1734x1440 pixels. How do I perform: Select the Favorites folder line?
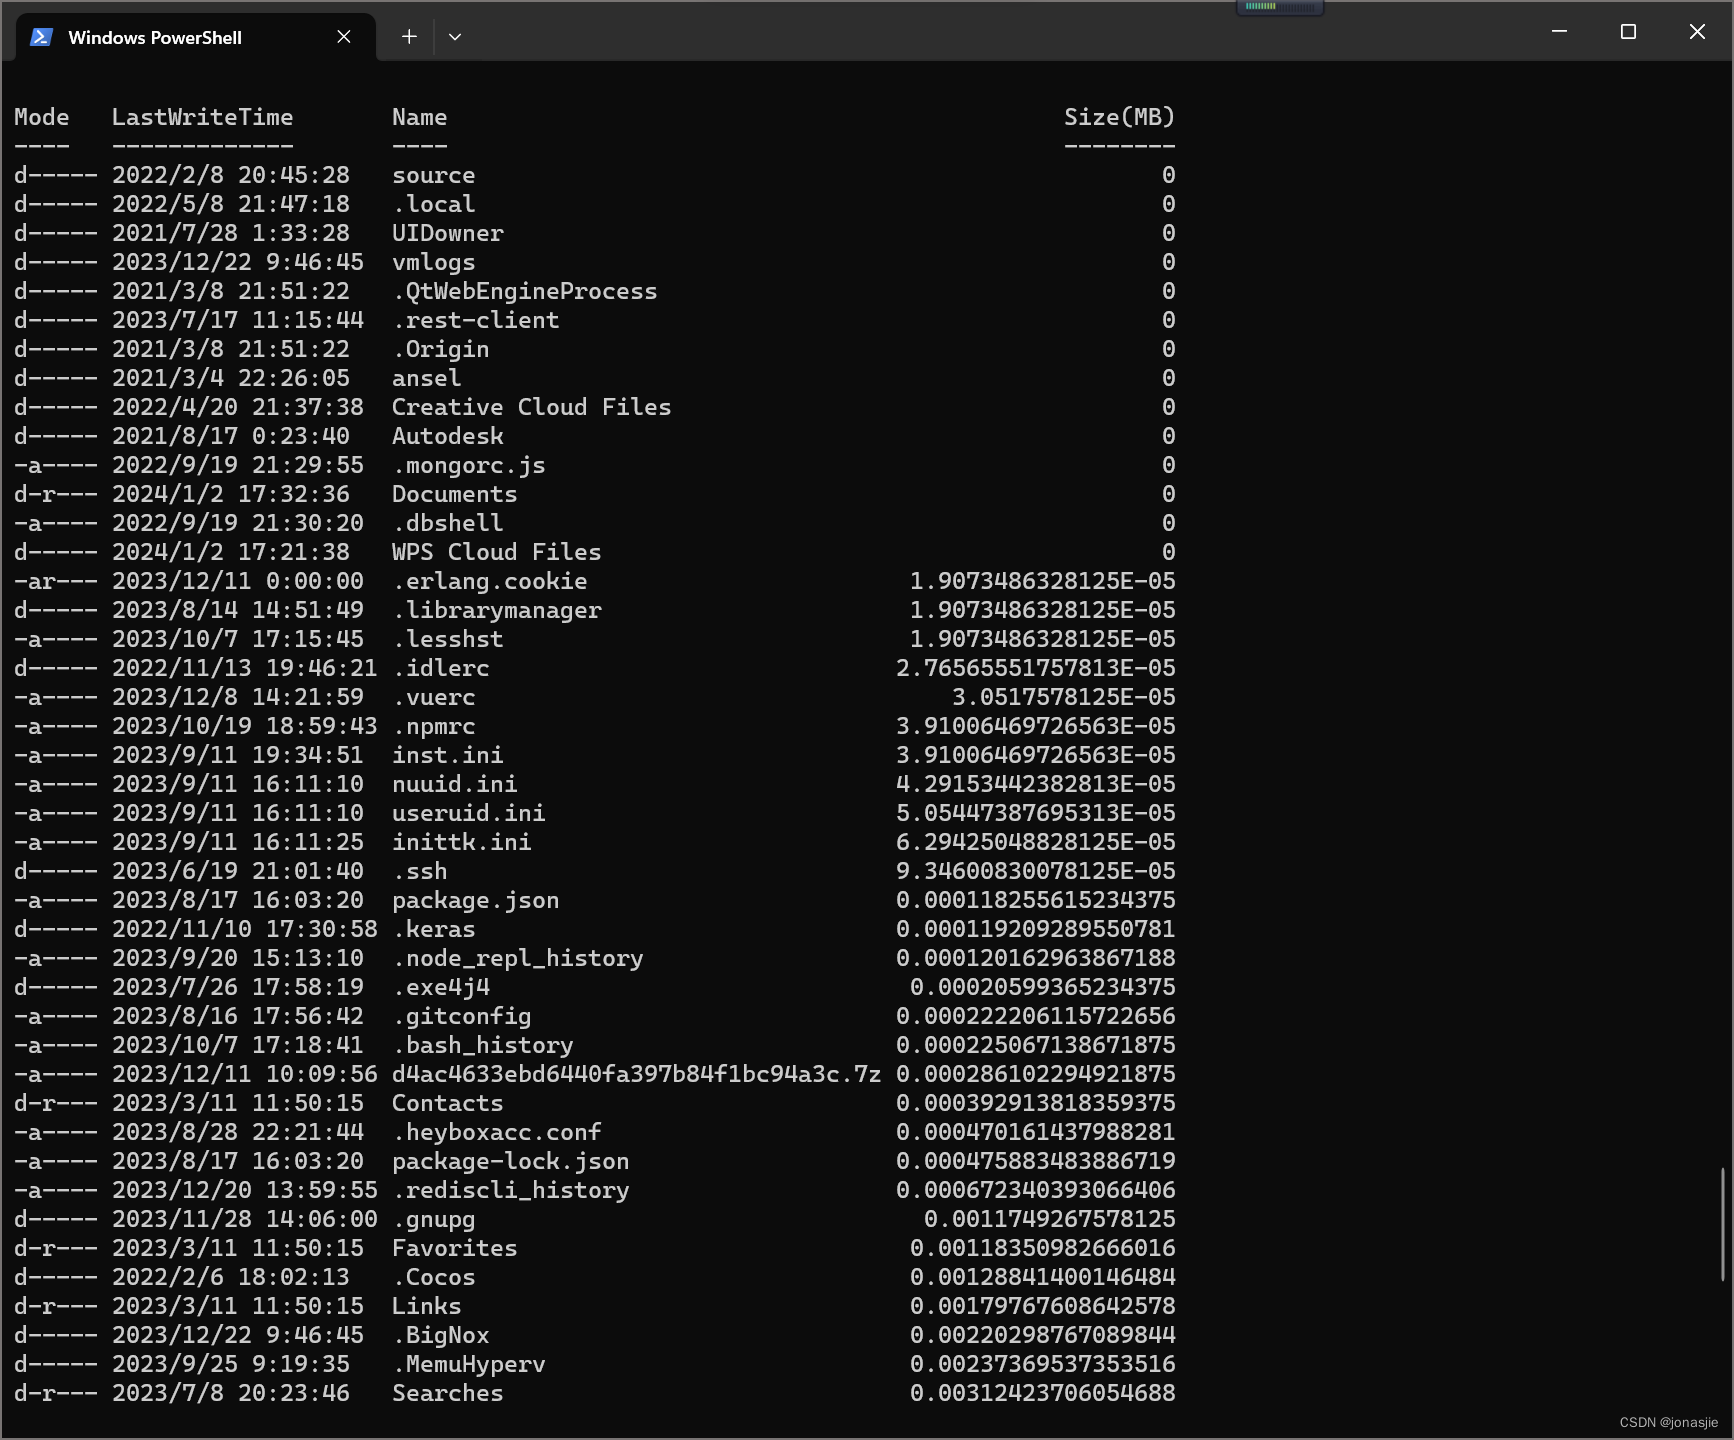coord(454,1248)
